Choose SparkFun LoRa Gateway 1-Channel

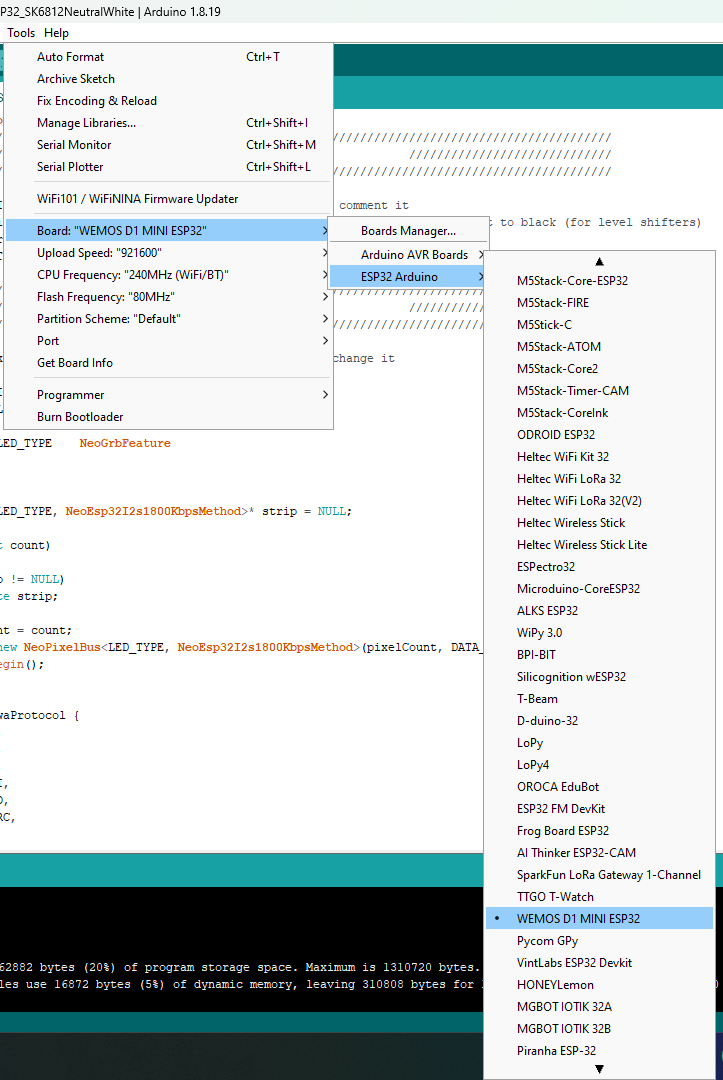(x=599, y=875)
